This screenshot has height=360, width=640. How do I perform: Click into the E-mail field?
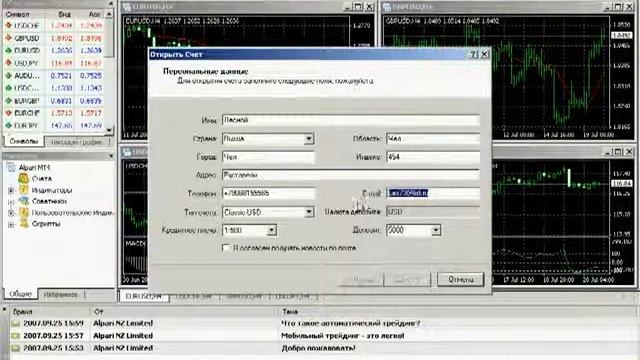433,193
